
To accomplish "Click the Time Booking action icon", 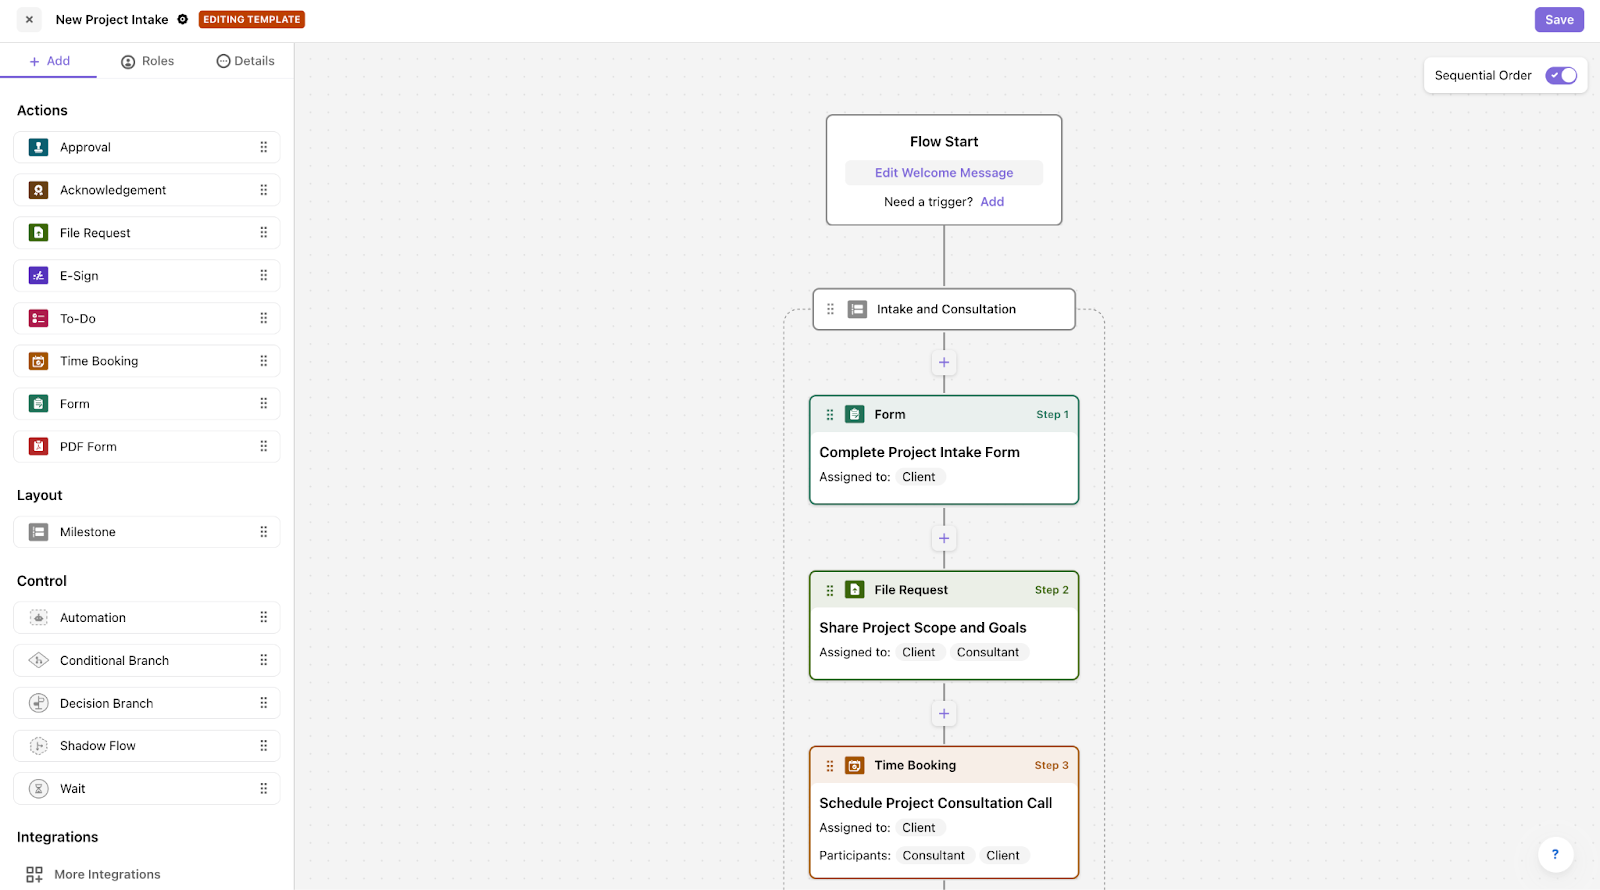I will pos(37,360).
